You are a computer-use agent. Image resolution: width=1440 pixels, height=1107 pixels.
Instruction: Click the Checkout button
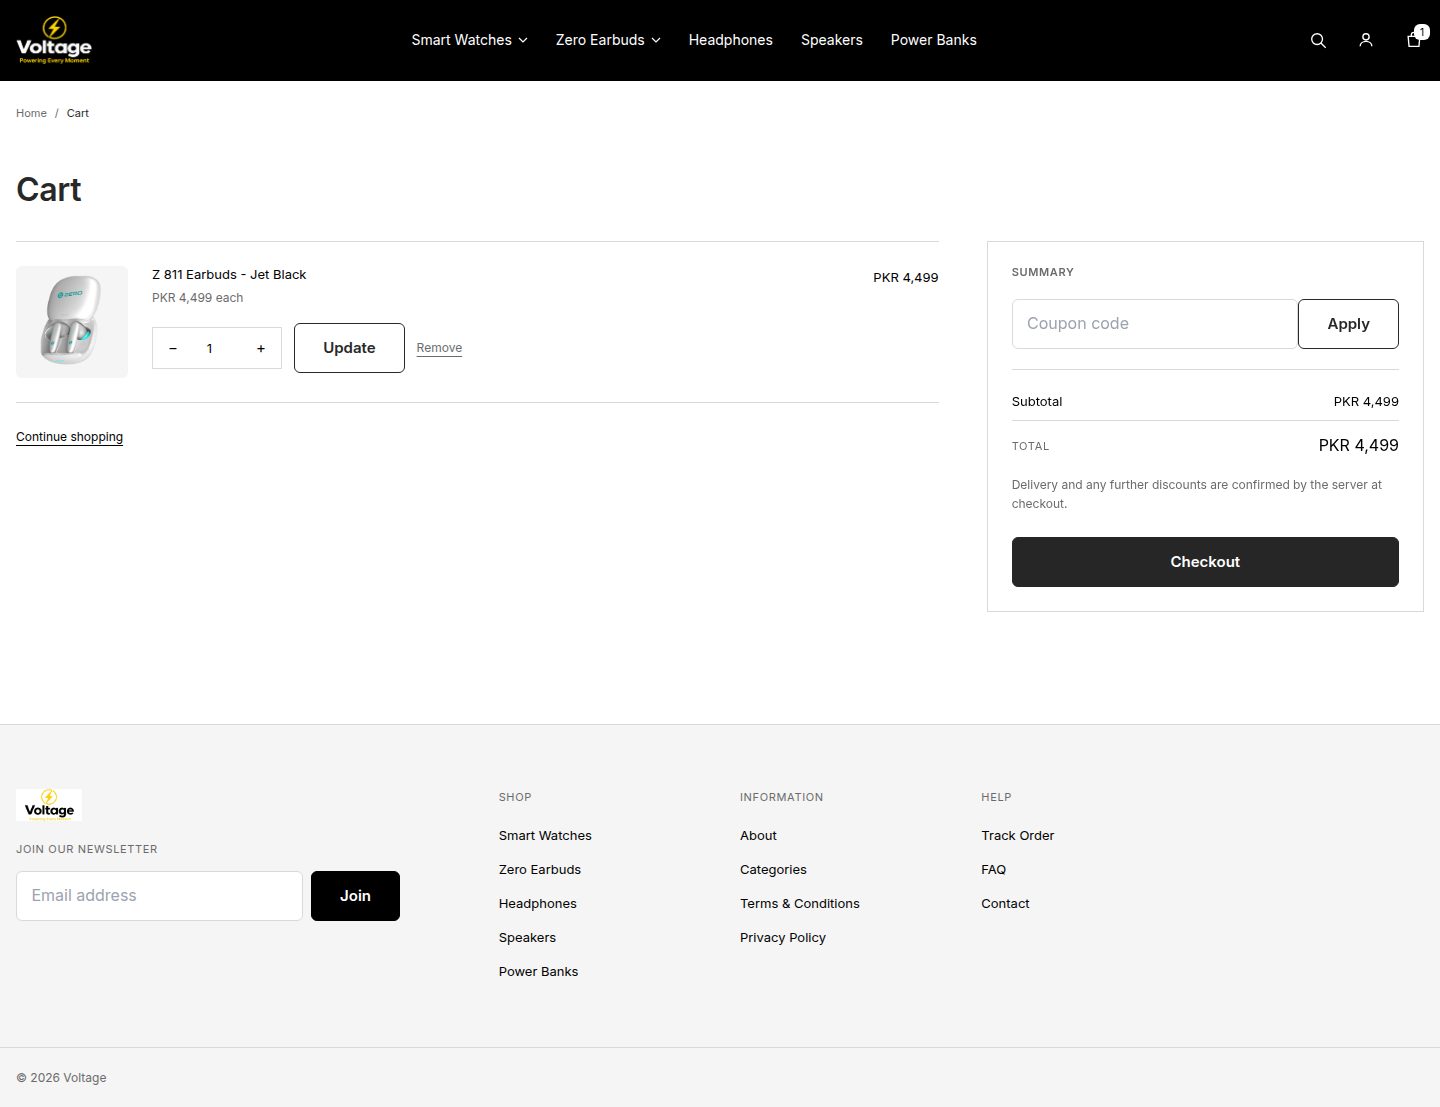pyautogui.click(x=1205, y=562)
